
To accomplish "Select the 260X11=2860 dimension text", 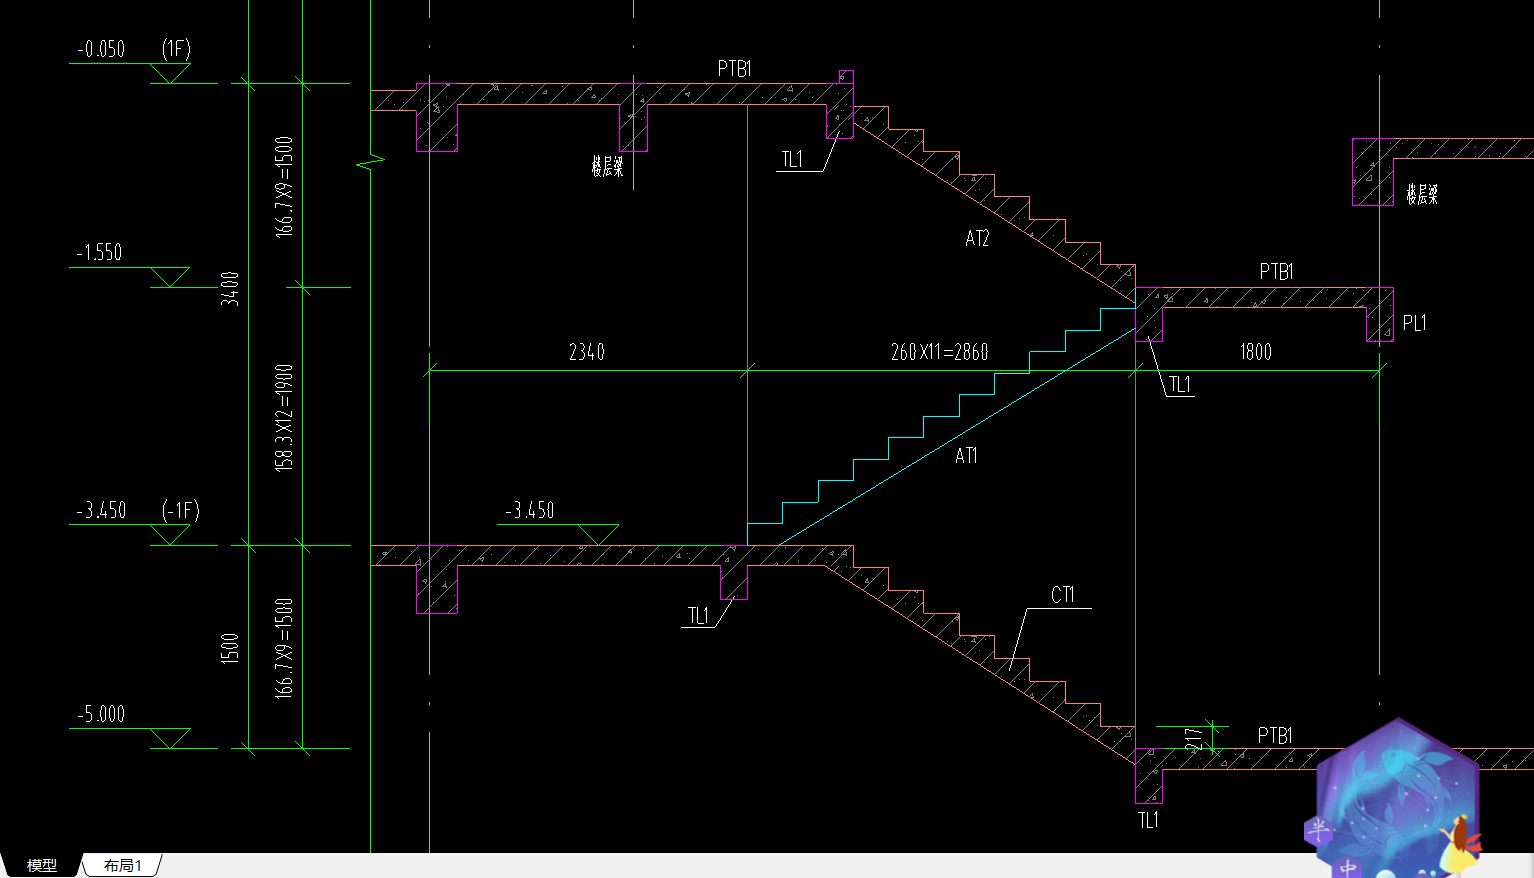I will tap(939, 352).
